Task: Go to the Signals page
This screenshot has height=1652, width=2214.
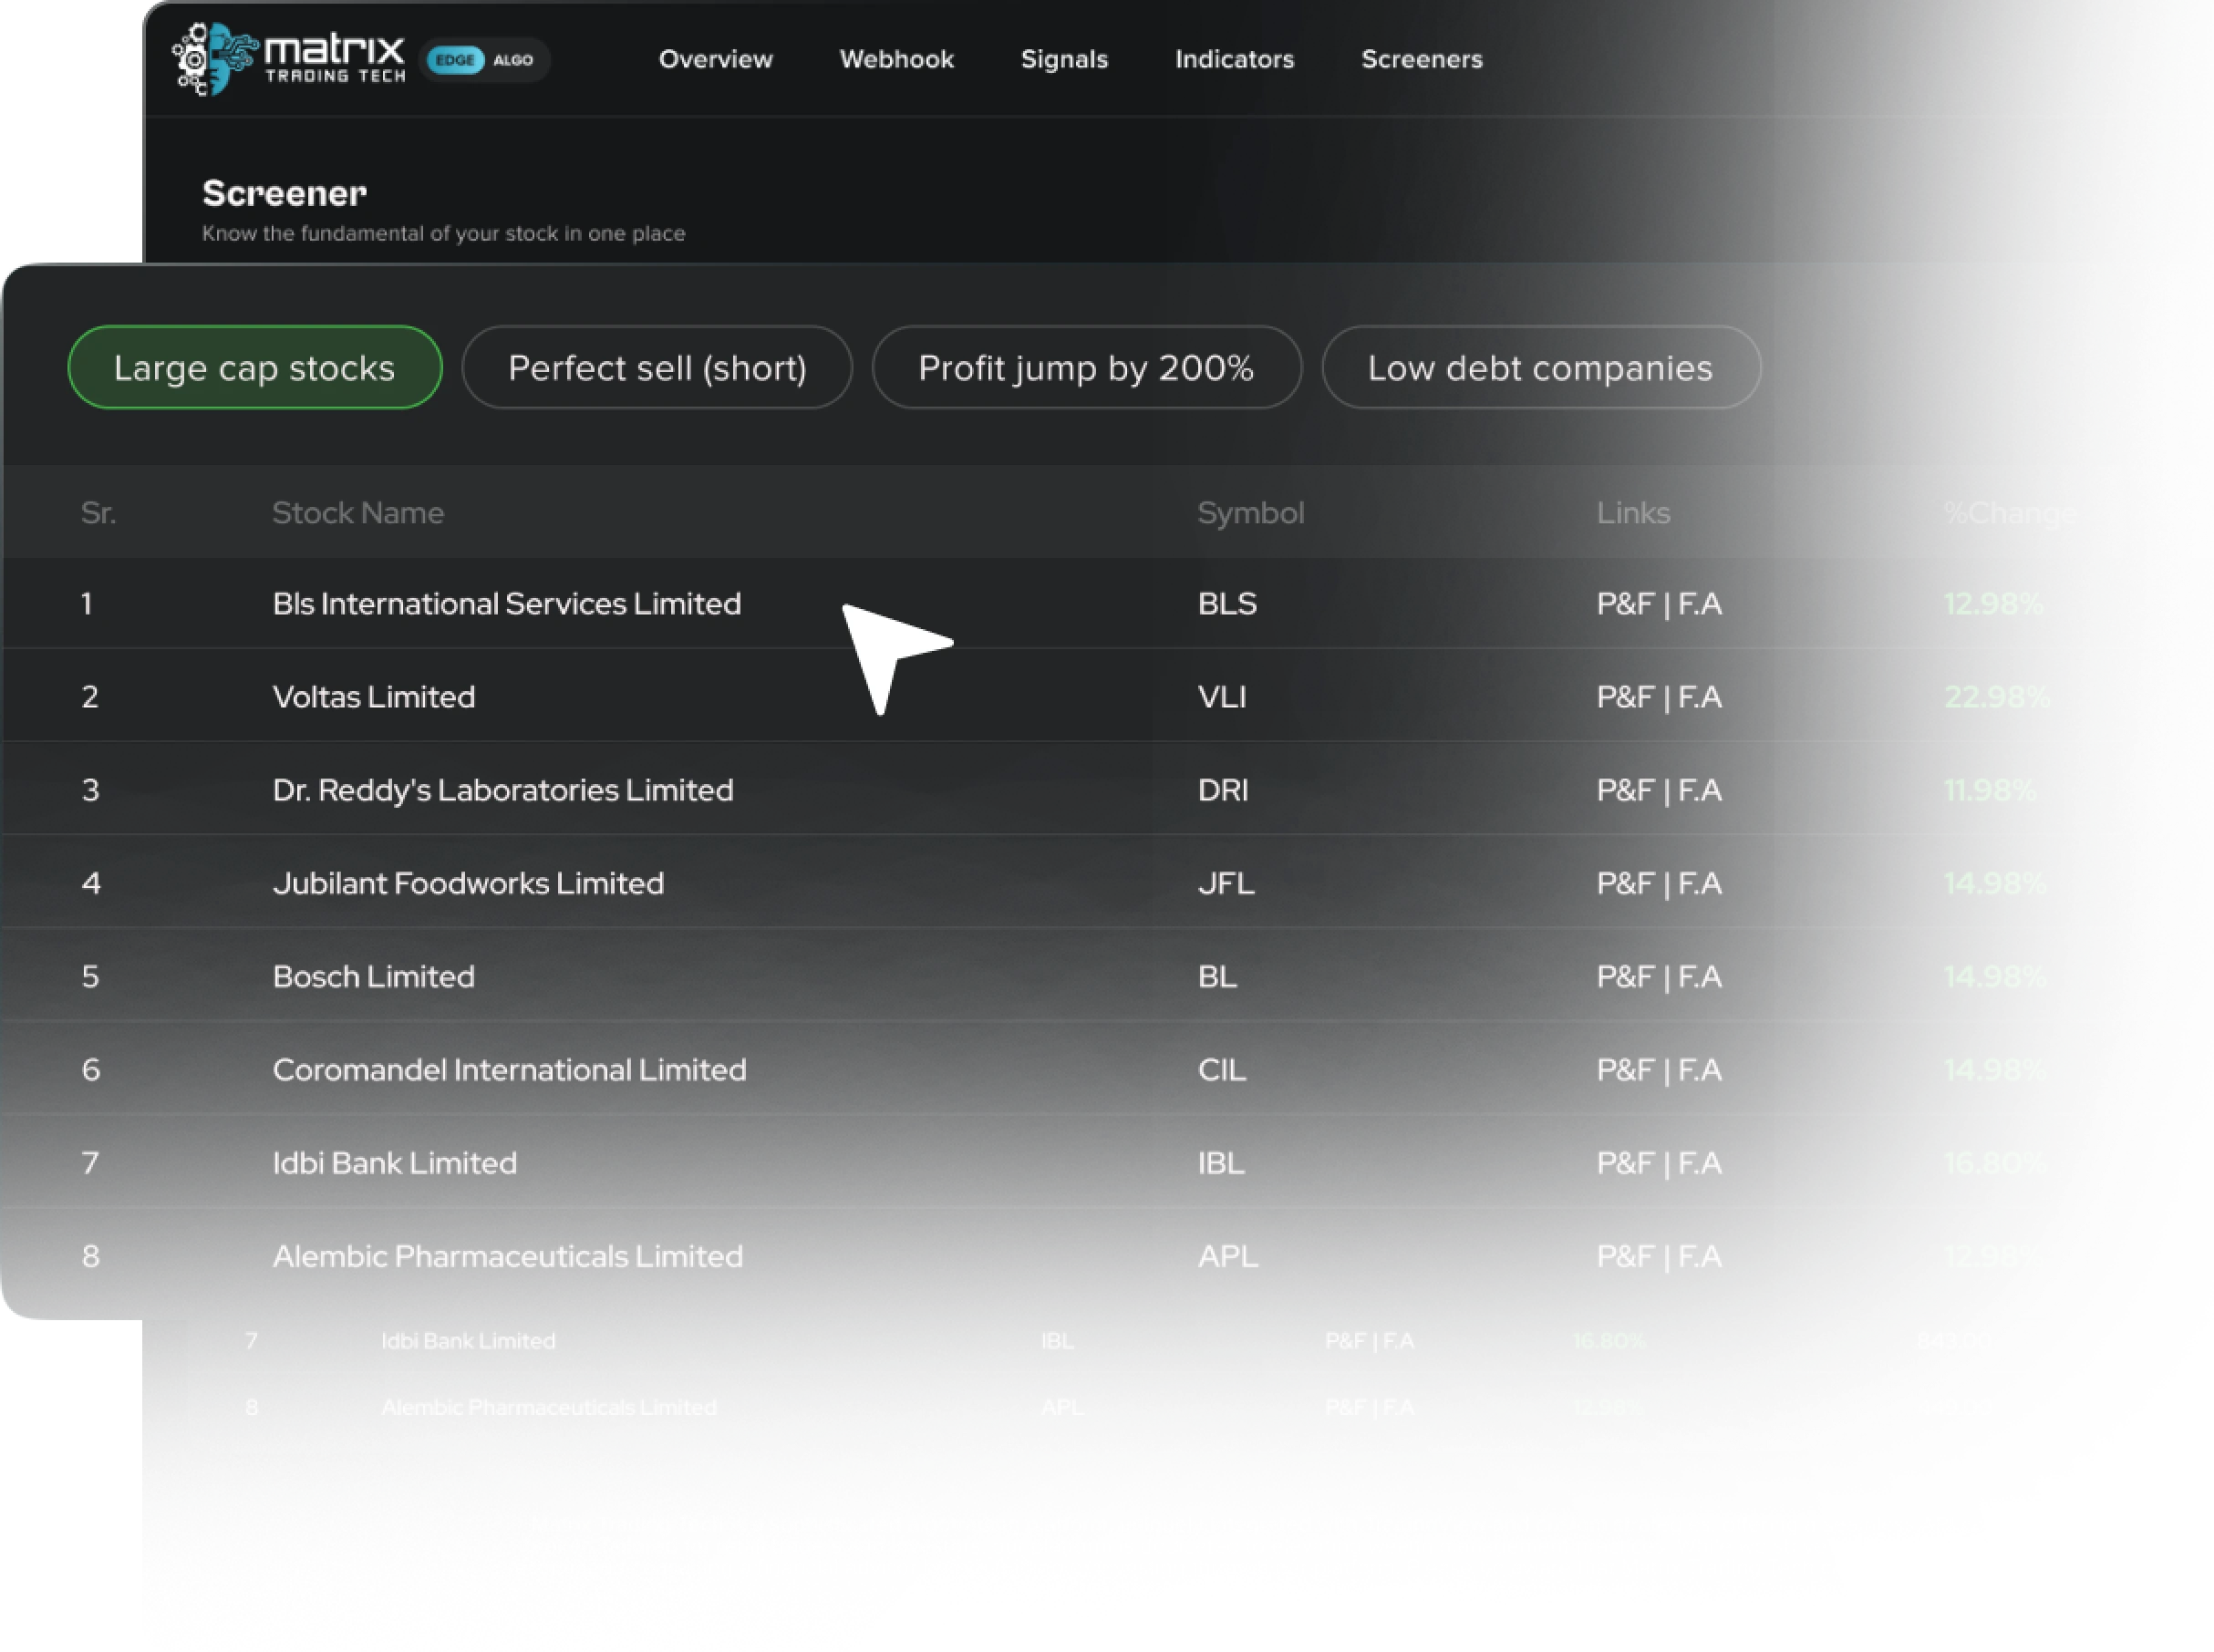Action: pyautogui.click(x=1064, y=59)
